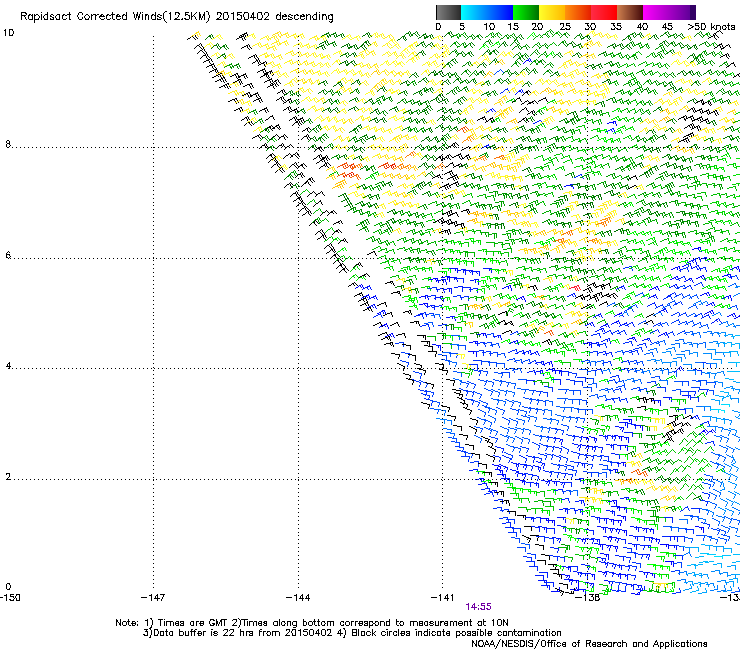Click the latitude axis label "8"
Screen dimensions: 740x650
tap(8, 144)
